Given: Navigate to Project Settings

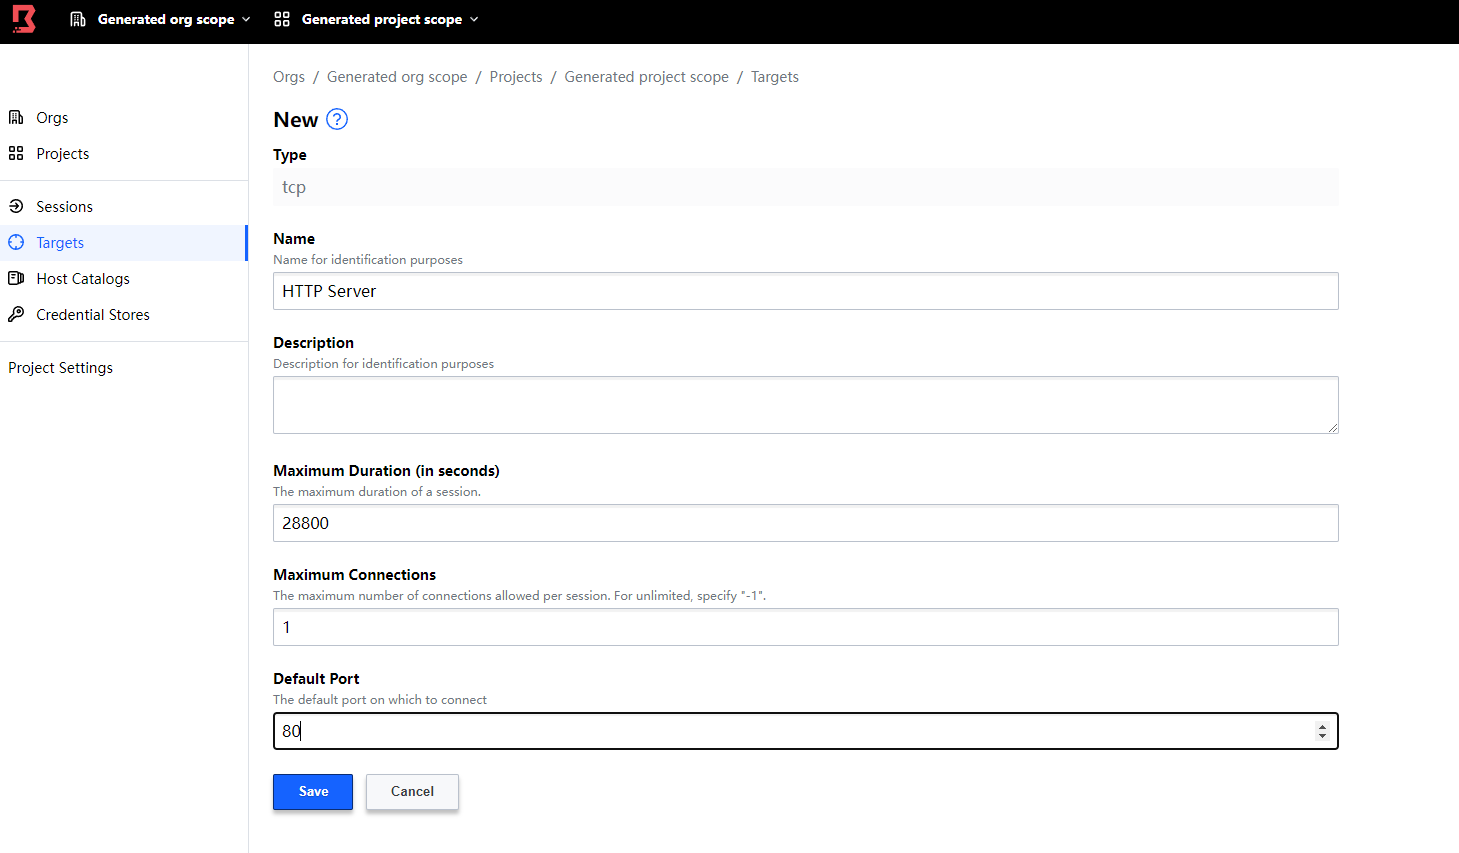Looking at the screenshot, I should 60,367.
